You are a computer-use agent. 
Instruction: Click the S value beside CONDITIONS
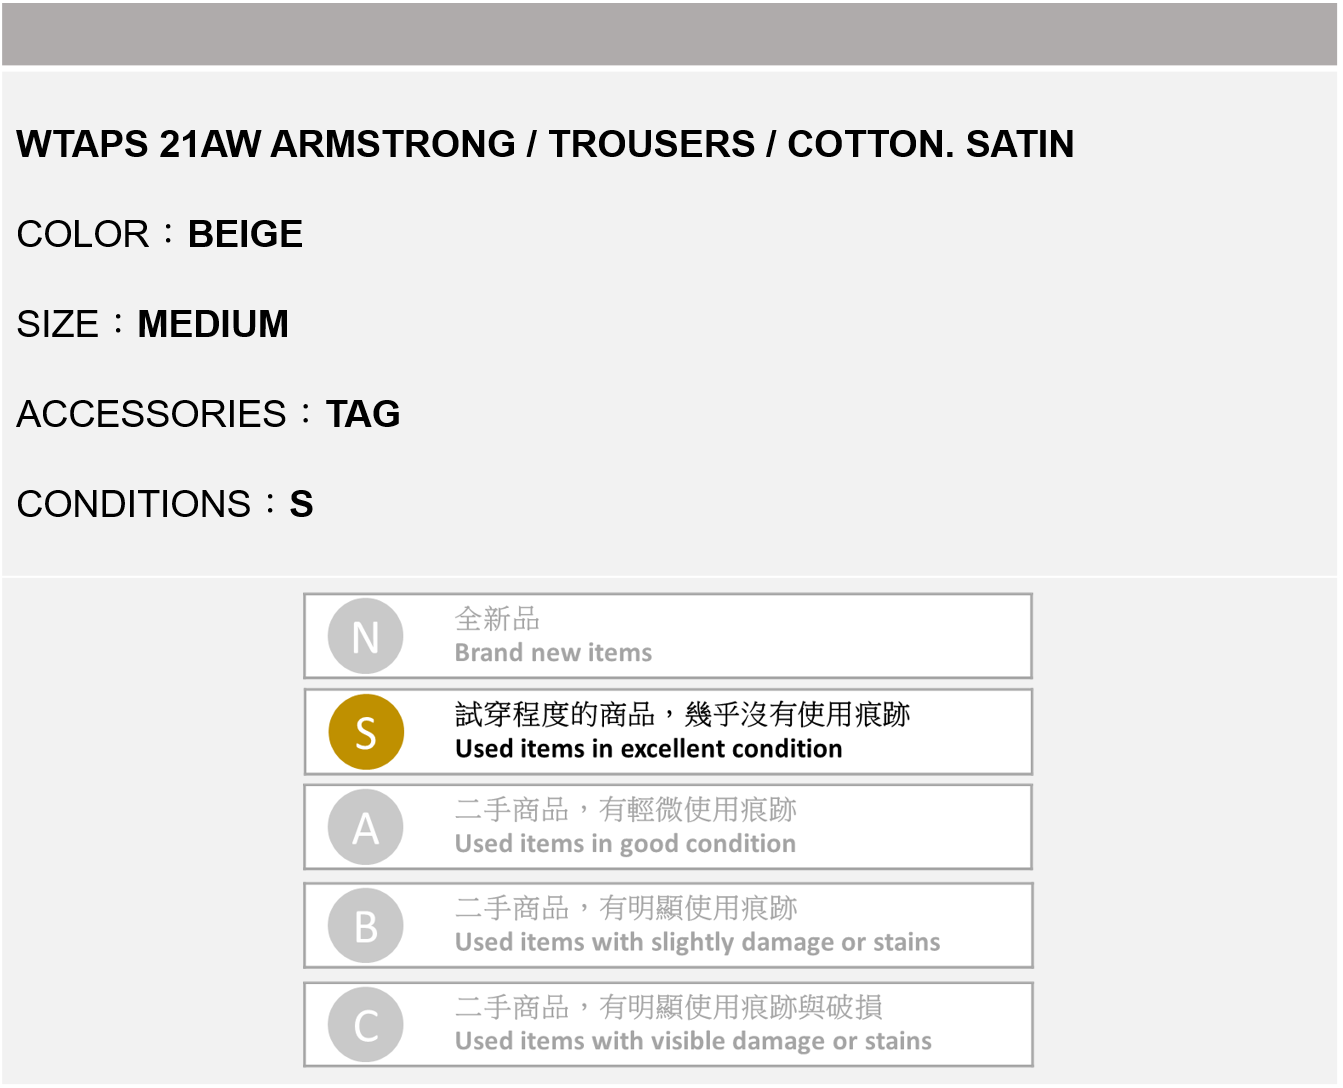coord(301,504)
